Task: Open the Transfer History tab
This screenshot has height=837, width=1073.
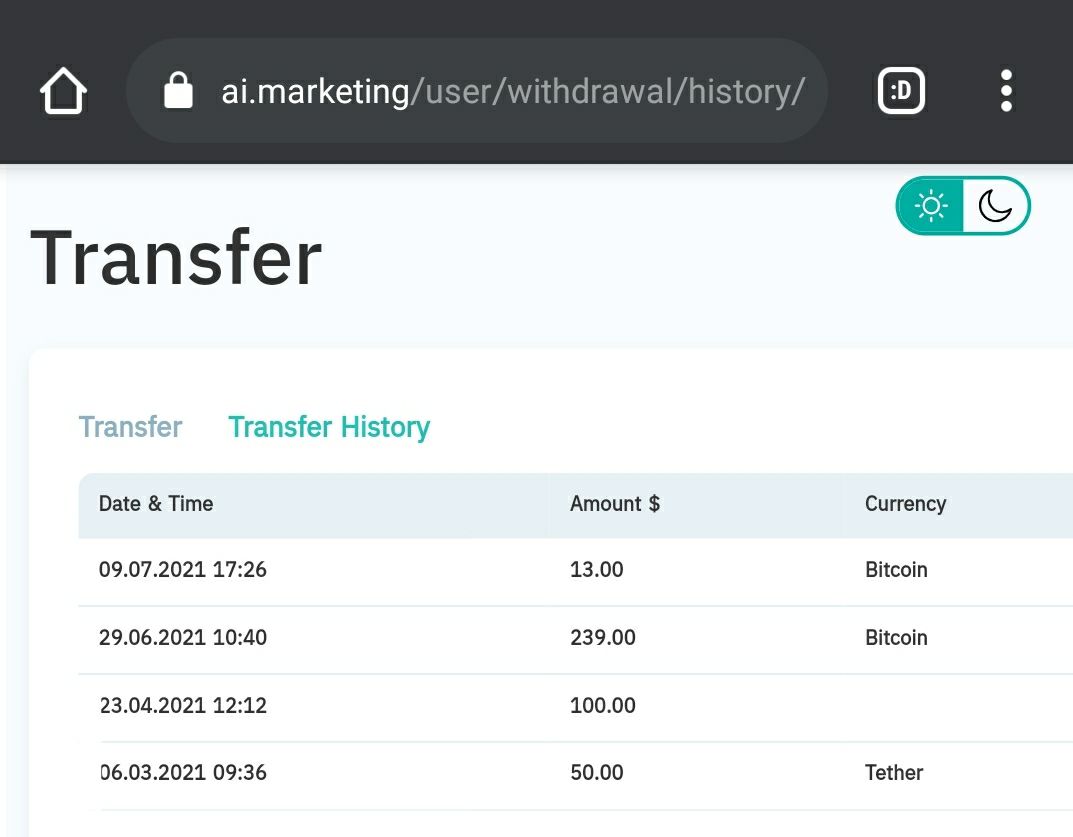Action: coord(329,427)
